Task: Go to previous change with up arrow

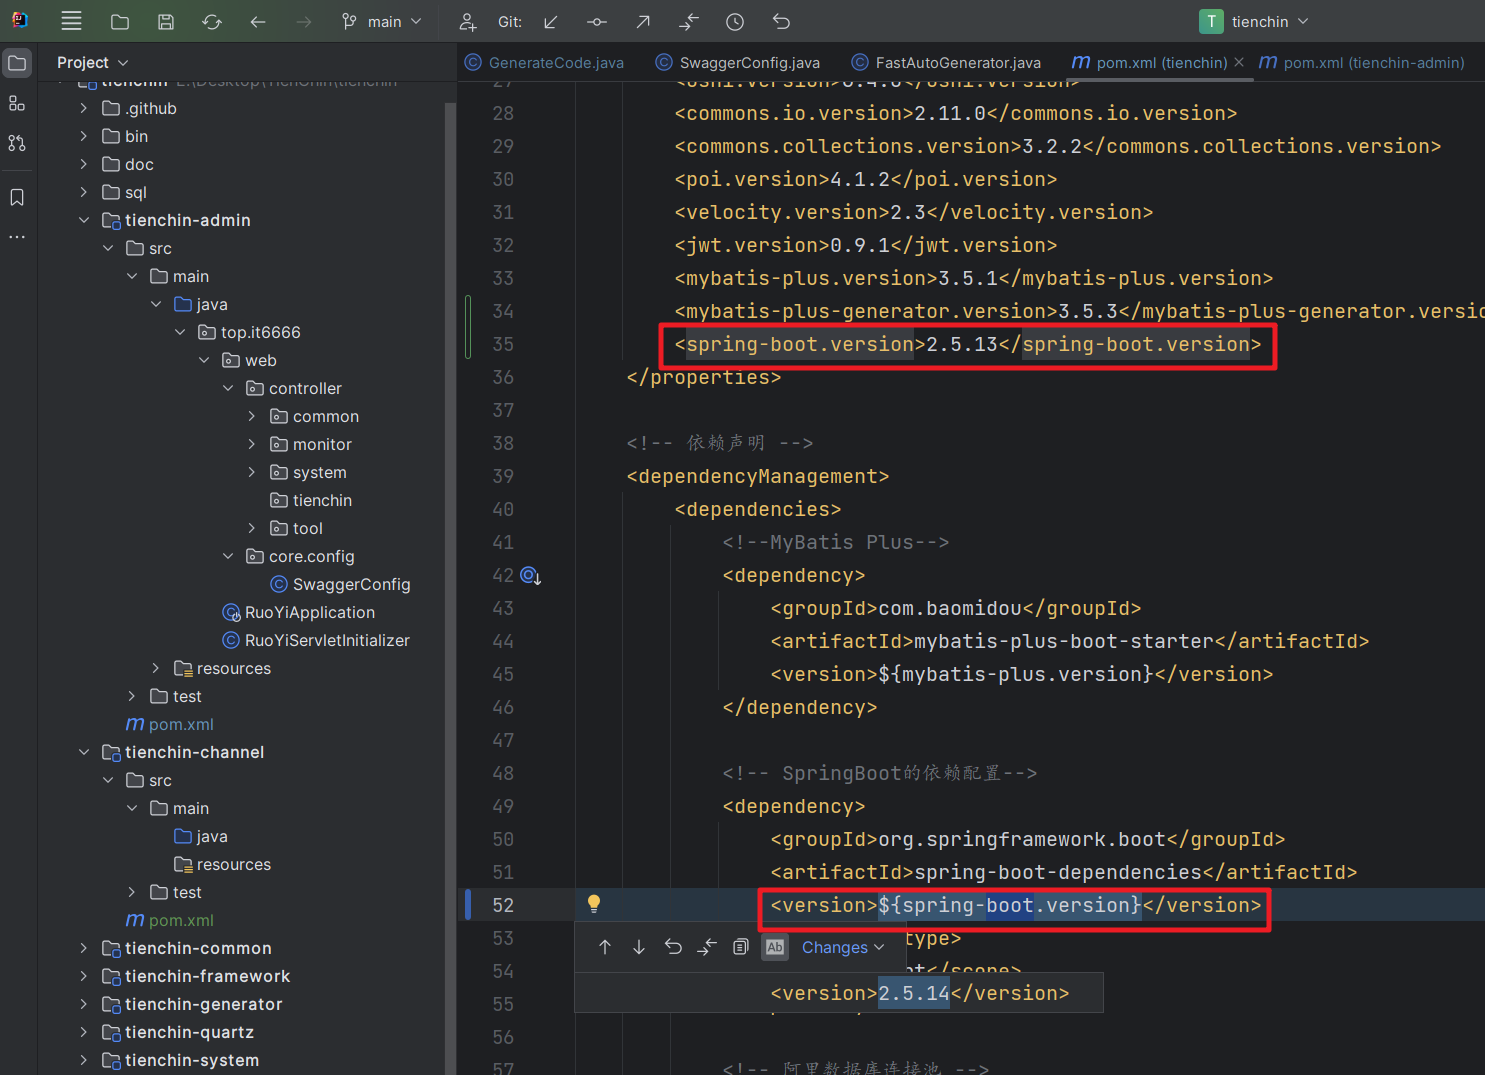Action: [x=605, y=947]
